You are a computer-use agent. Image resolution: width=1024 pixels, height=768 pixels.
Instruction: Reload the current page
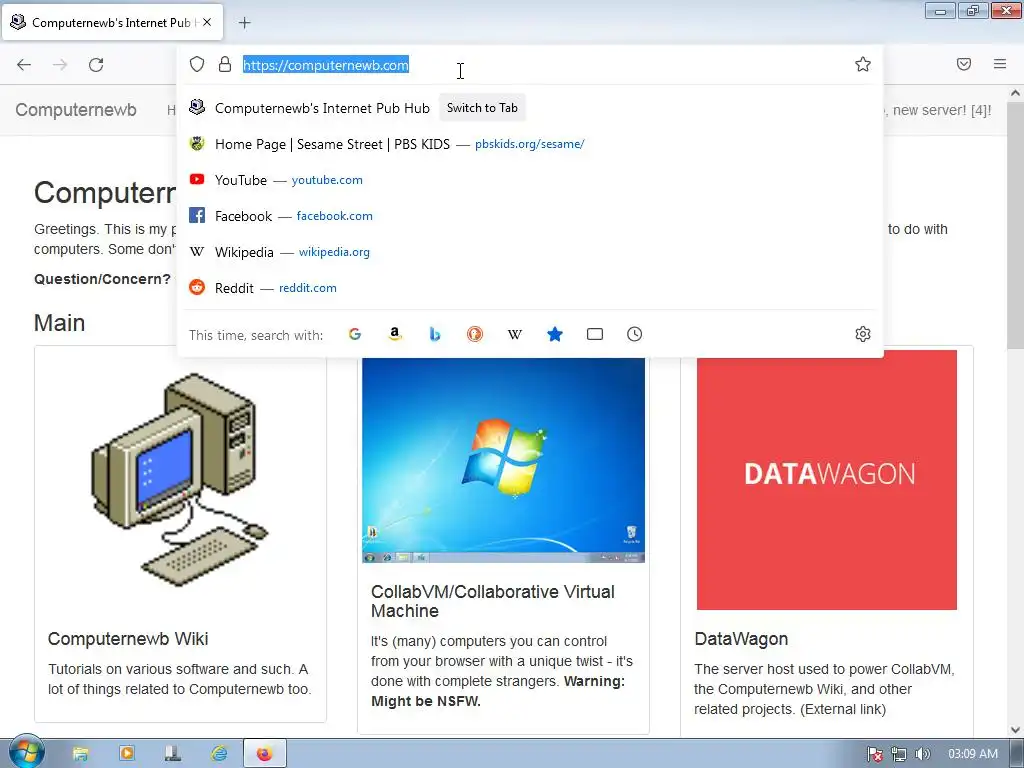[x=96, y=64]
